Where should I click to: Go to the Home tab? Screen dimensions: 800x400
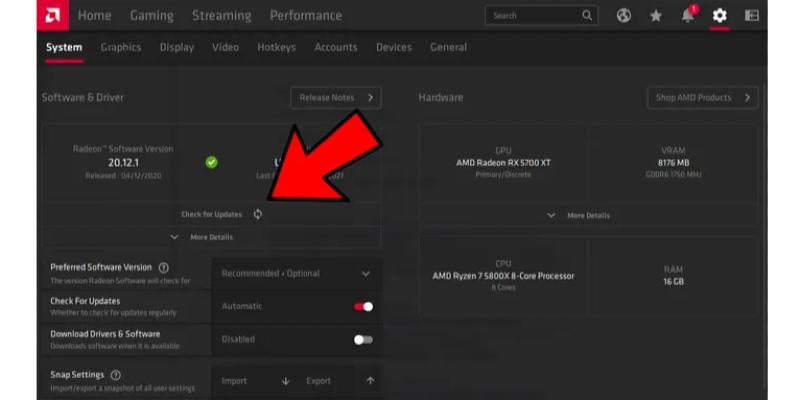coord(94,15)
